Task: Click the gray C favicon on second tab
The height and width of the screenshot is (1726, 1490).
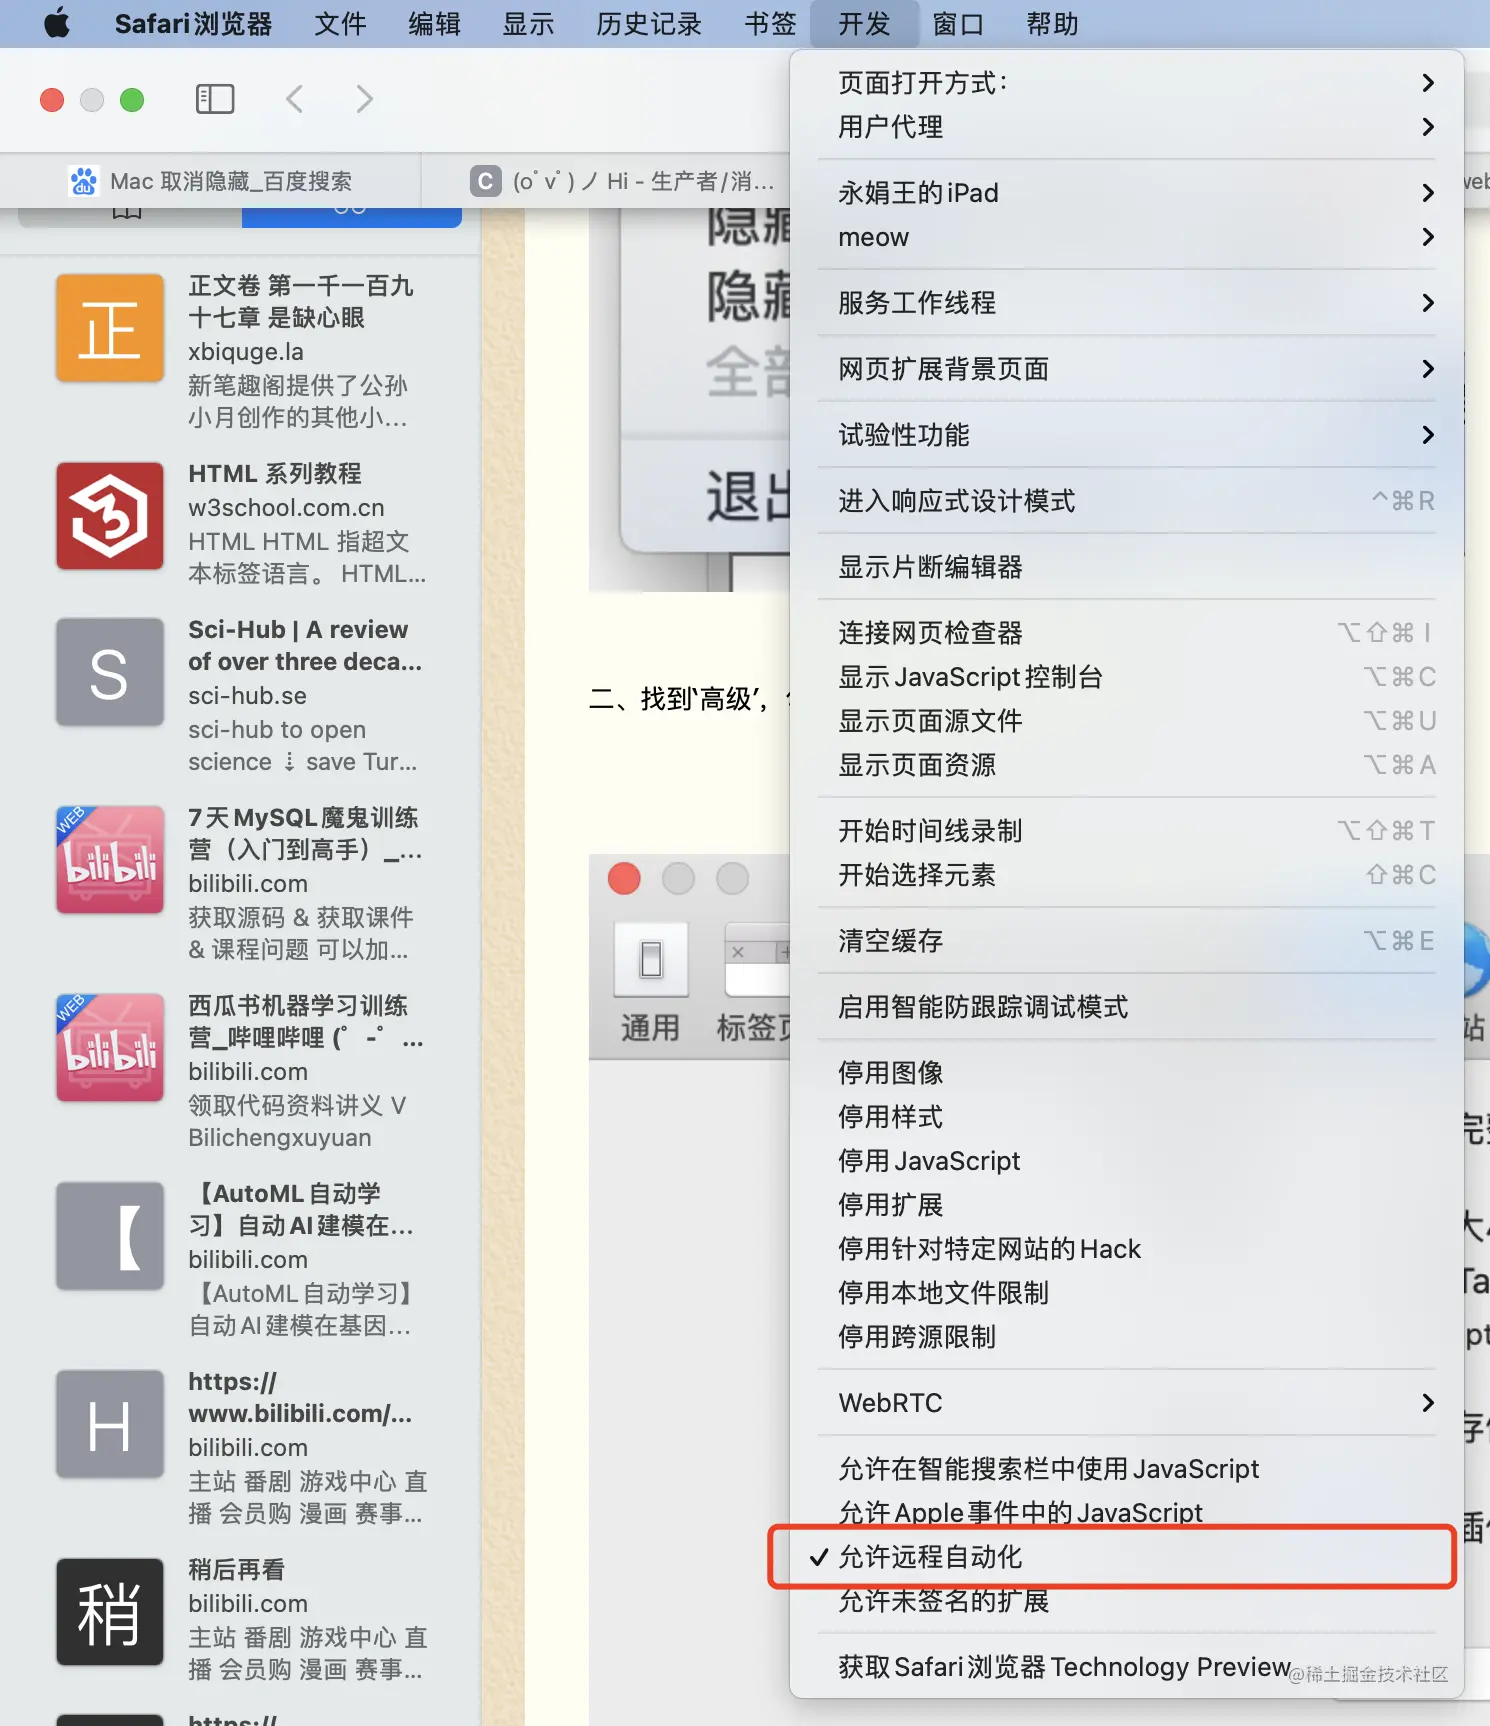Action: (x=485, y=181)
